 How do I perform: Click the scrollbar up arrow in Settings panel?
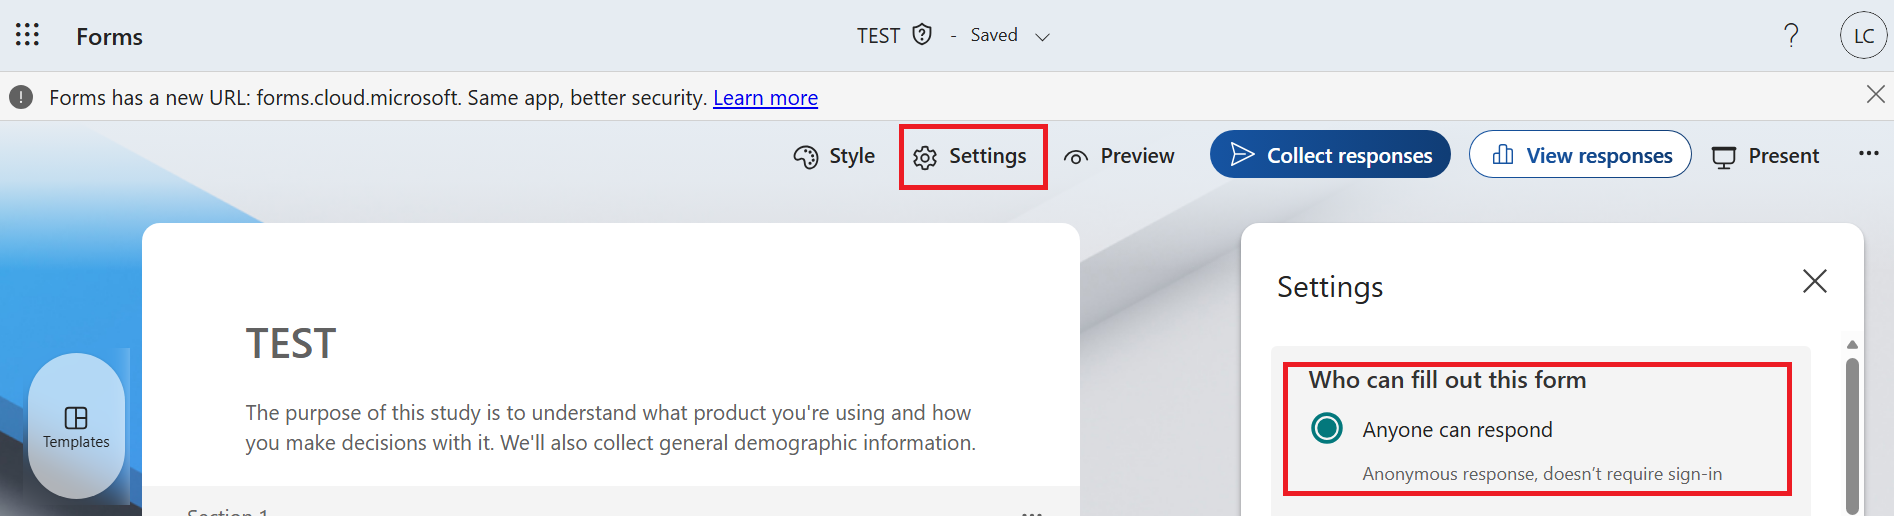1852,345
